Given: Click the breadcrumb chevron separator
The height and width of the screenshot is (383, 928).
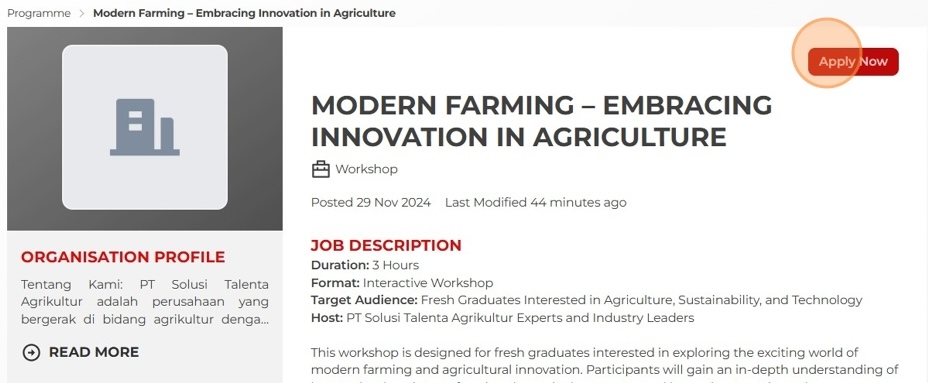Looking at the screenshot, I should point(82,13).
